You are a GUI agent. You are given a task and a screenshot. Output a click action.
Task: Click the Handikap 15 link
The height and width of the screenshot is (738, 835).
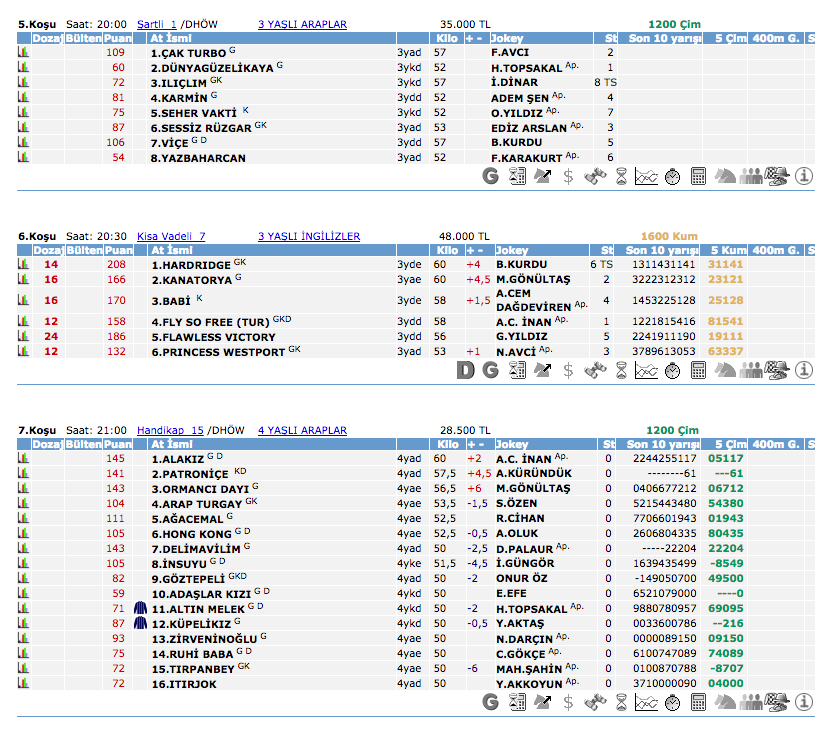(170, 430)
